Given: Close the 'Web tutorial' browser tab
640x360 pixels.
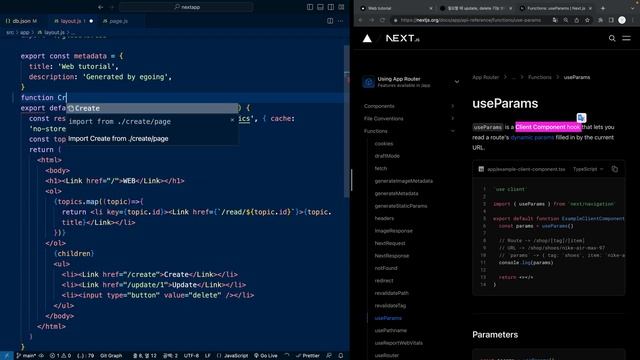Looking at the screenshot, I should [x=431, y=8].
